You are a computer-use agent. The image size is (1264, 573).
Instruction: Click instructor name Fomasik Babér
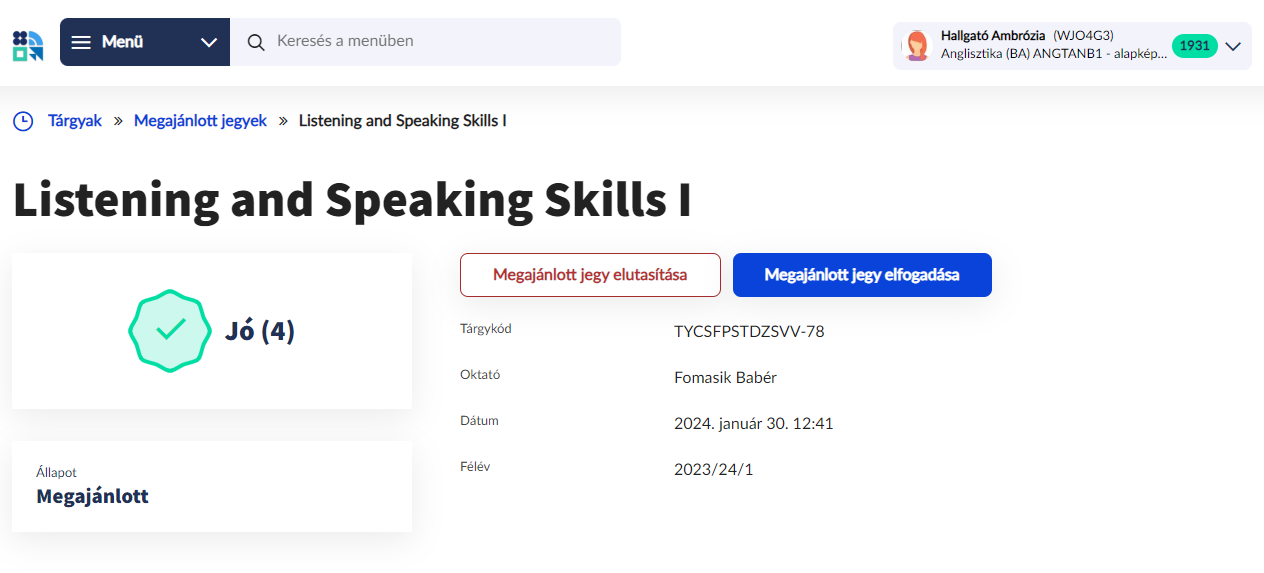(x=725, y=378)
